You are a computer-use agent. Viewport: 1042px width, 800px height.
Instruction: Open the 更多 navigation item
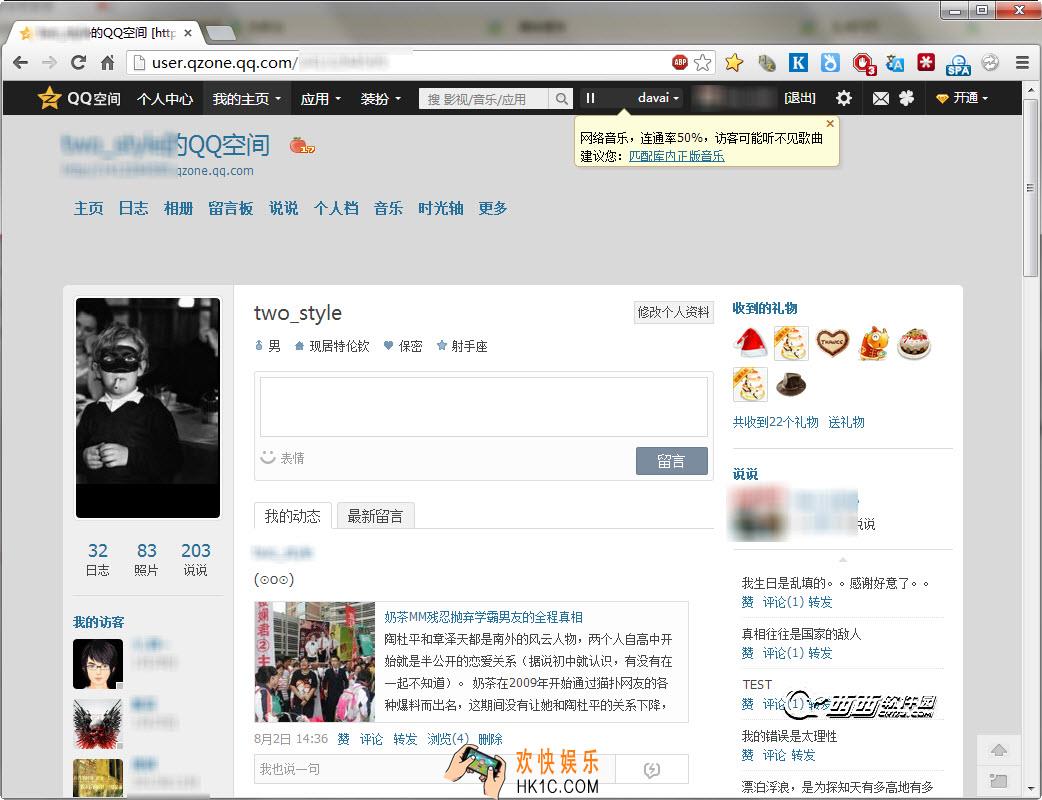click(492, 209)
